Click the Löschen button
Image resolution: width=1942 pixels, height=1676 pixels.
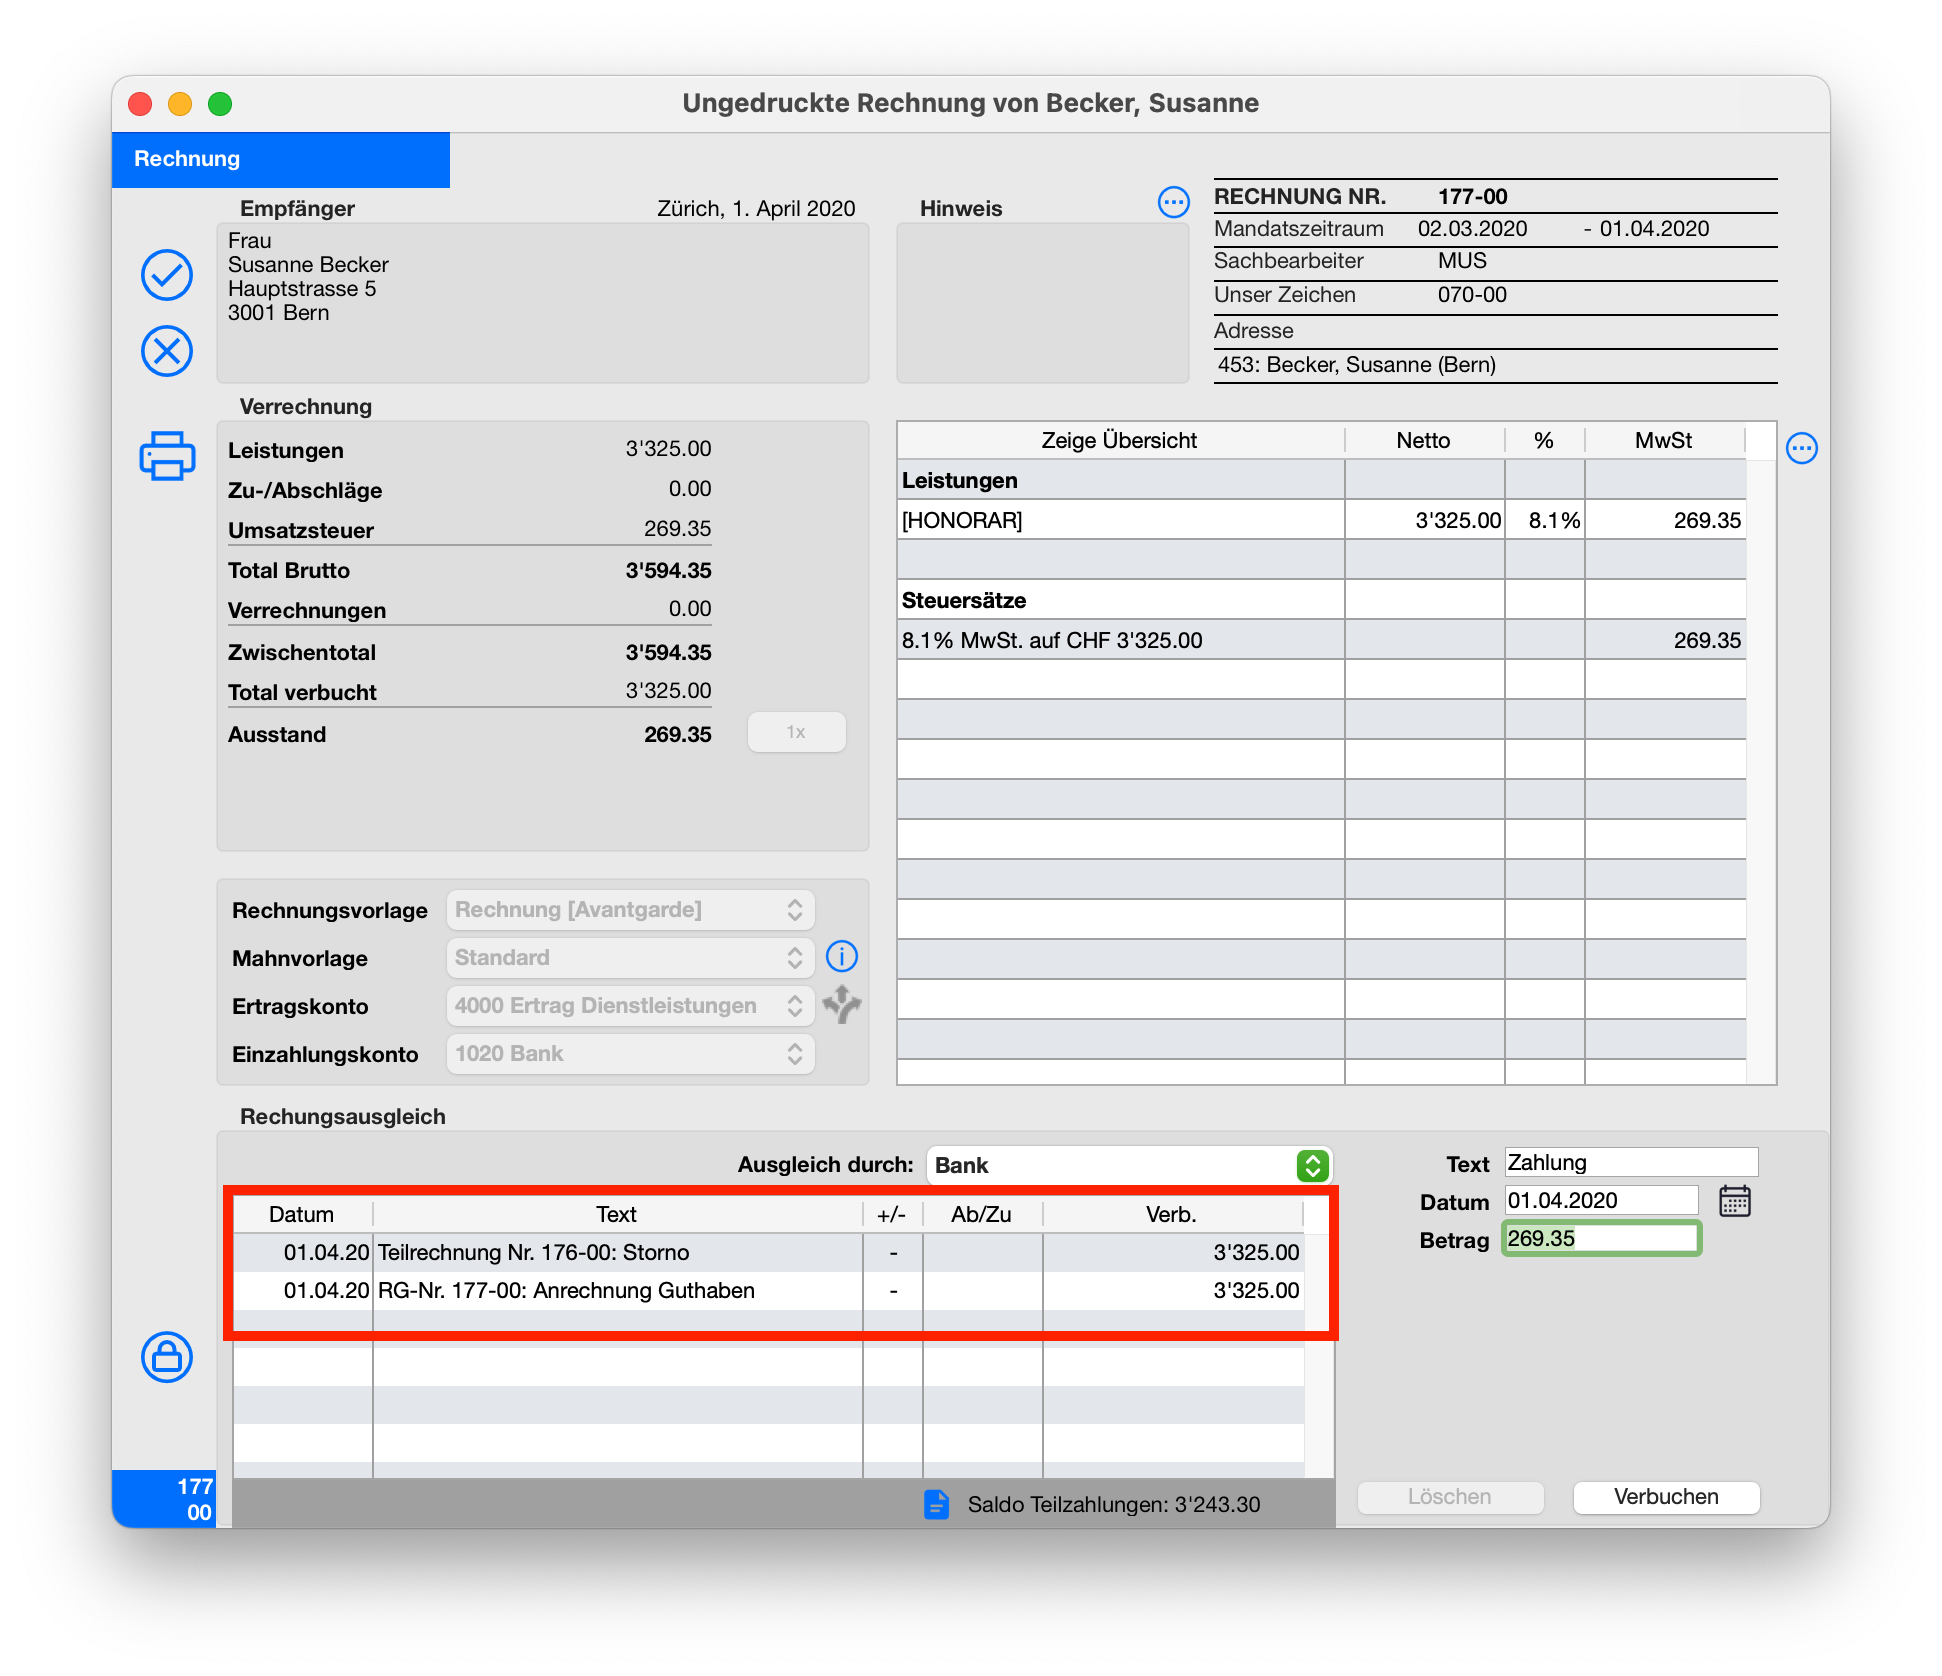coord(1450,1497)
